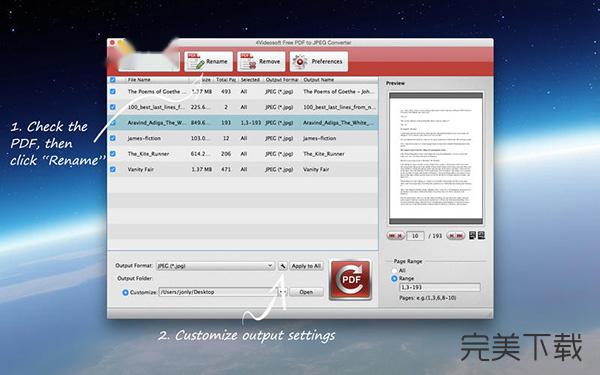Go to first page in preview
Image resolution: width=600 pixels, height=375 pixels.
(x=391, y=236)
